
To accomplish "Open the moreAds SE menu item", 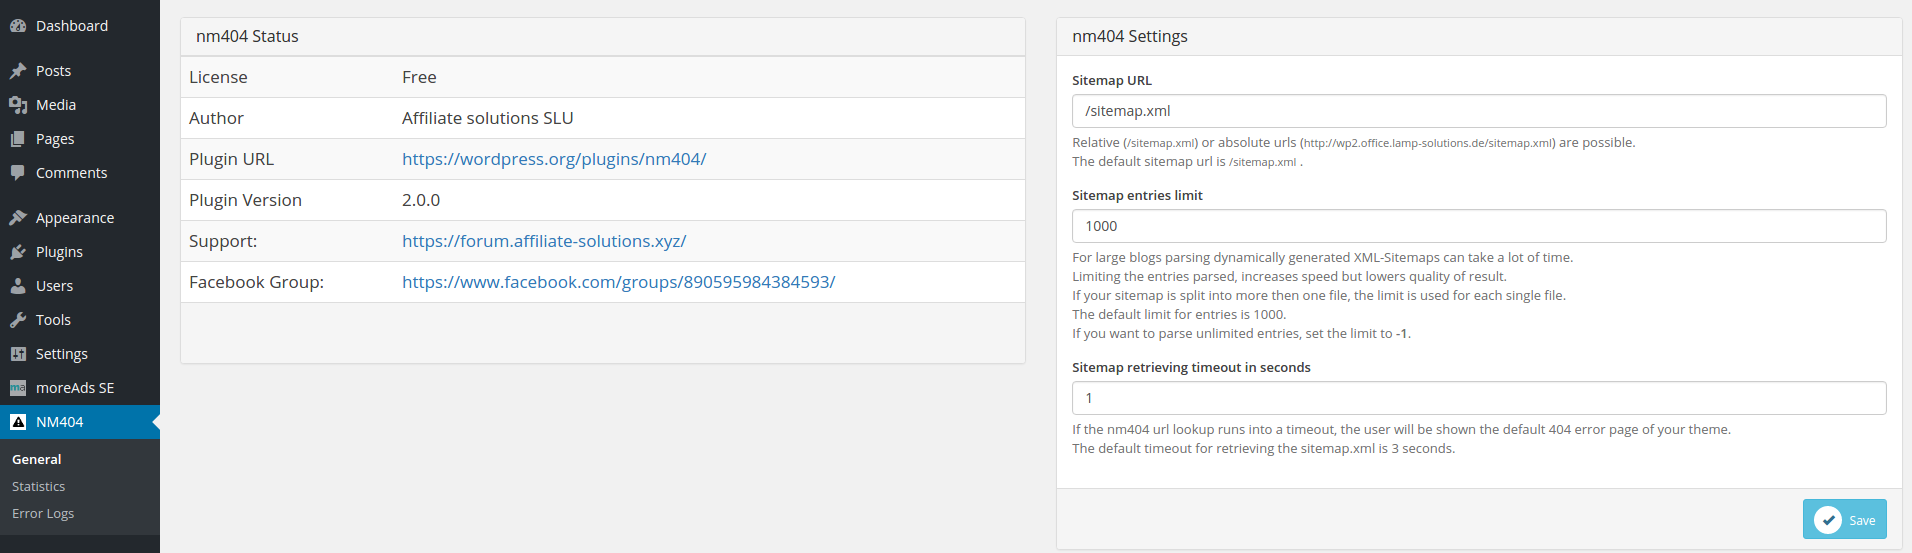I will pyautogui.click(x=80, y=388).
